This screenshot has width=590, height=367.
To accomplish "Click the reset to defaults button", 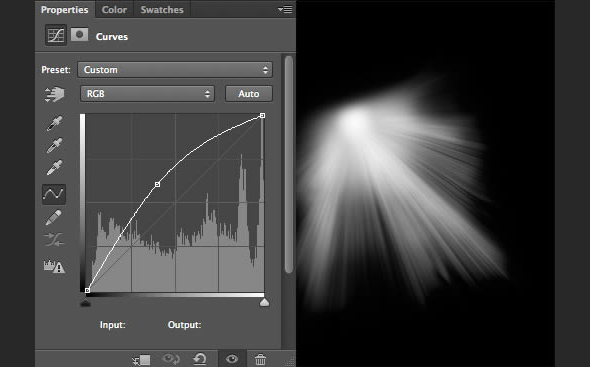I will click(200, 359).
